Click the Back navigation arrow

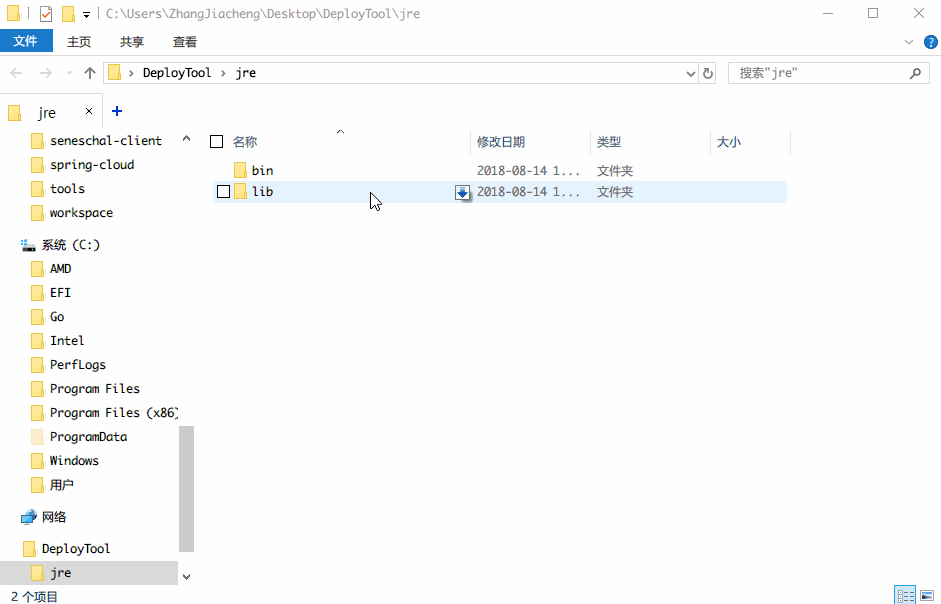point(17,73)
